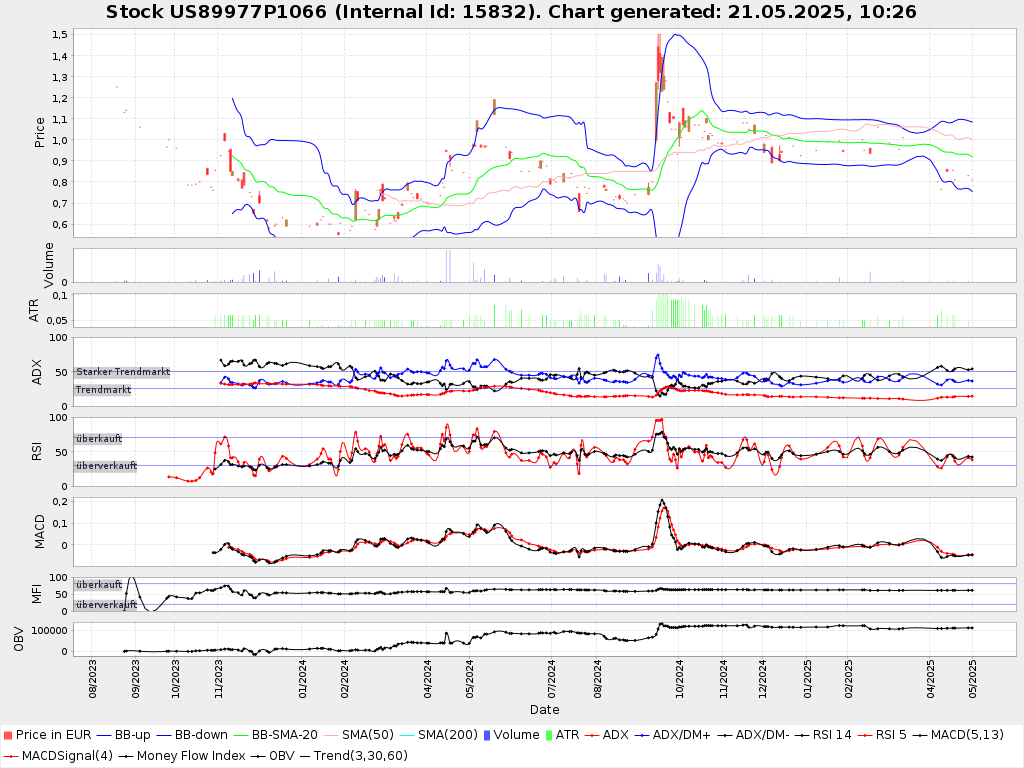
Task: Select the 'SMA(50)' legend entry
Action: (x=359, y=735)
